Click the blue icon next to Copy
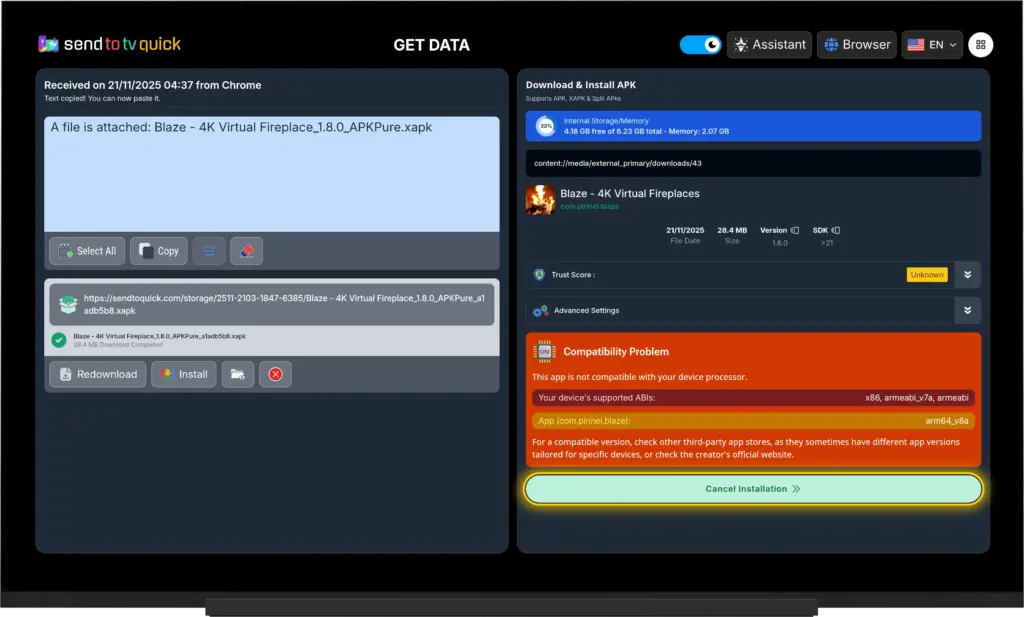Viewport: 1024px width, 617px height. (x=208, y=251)
